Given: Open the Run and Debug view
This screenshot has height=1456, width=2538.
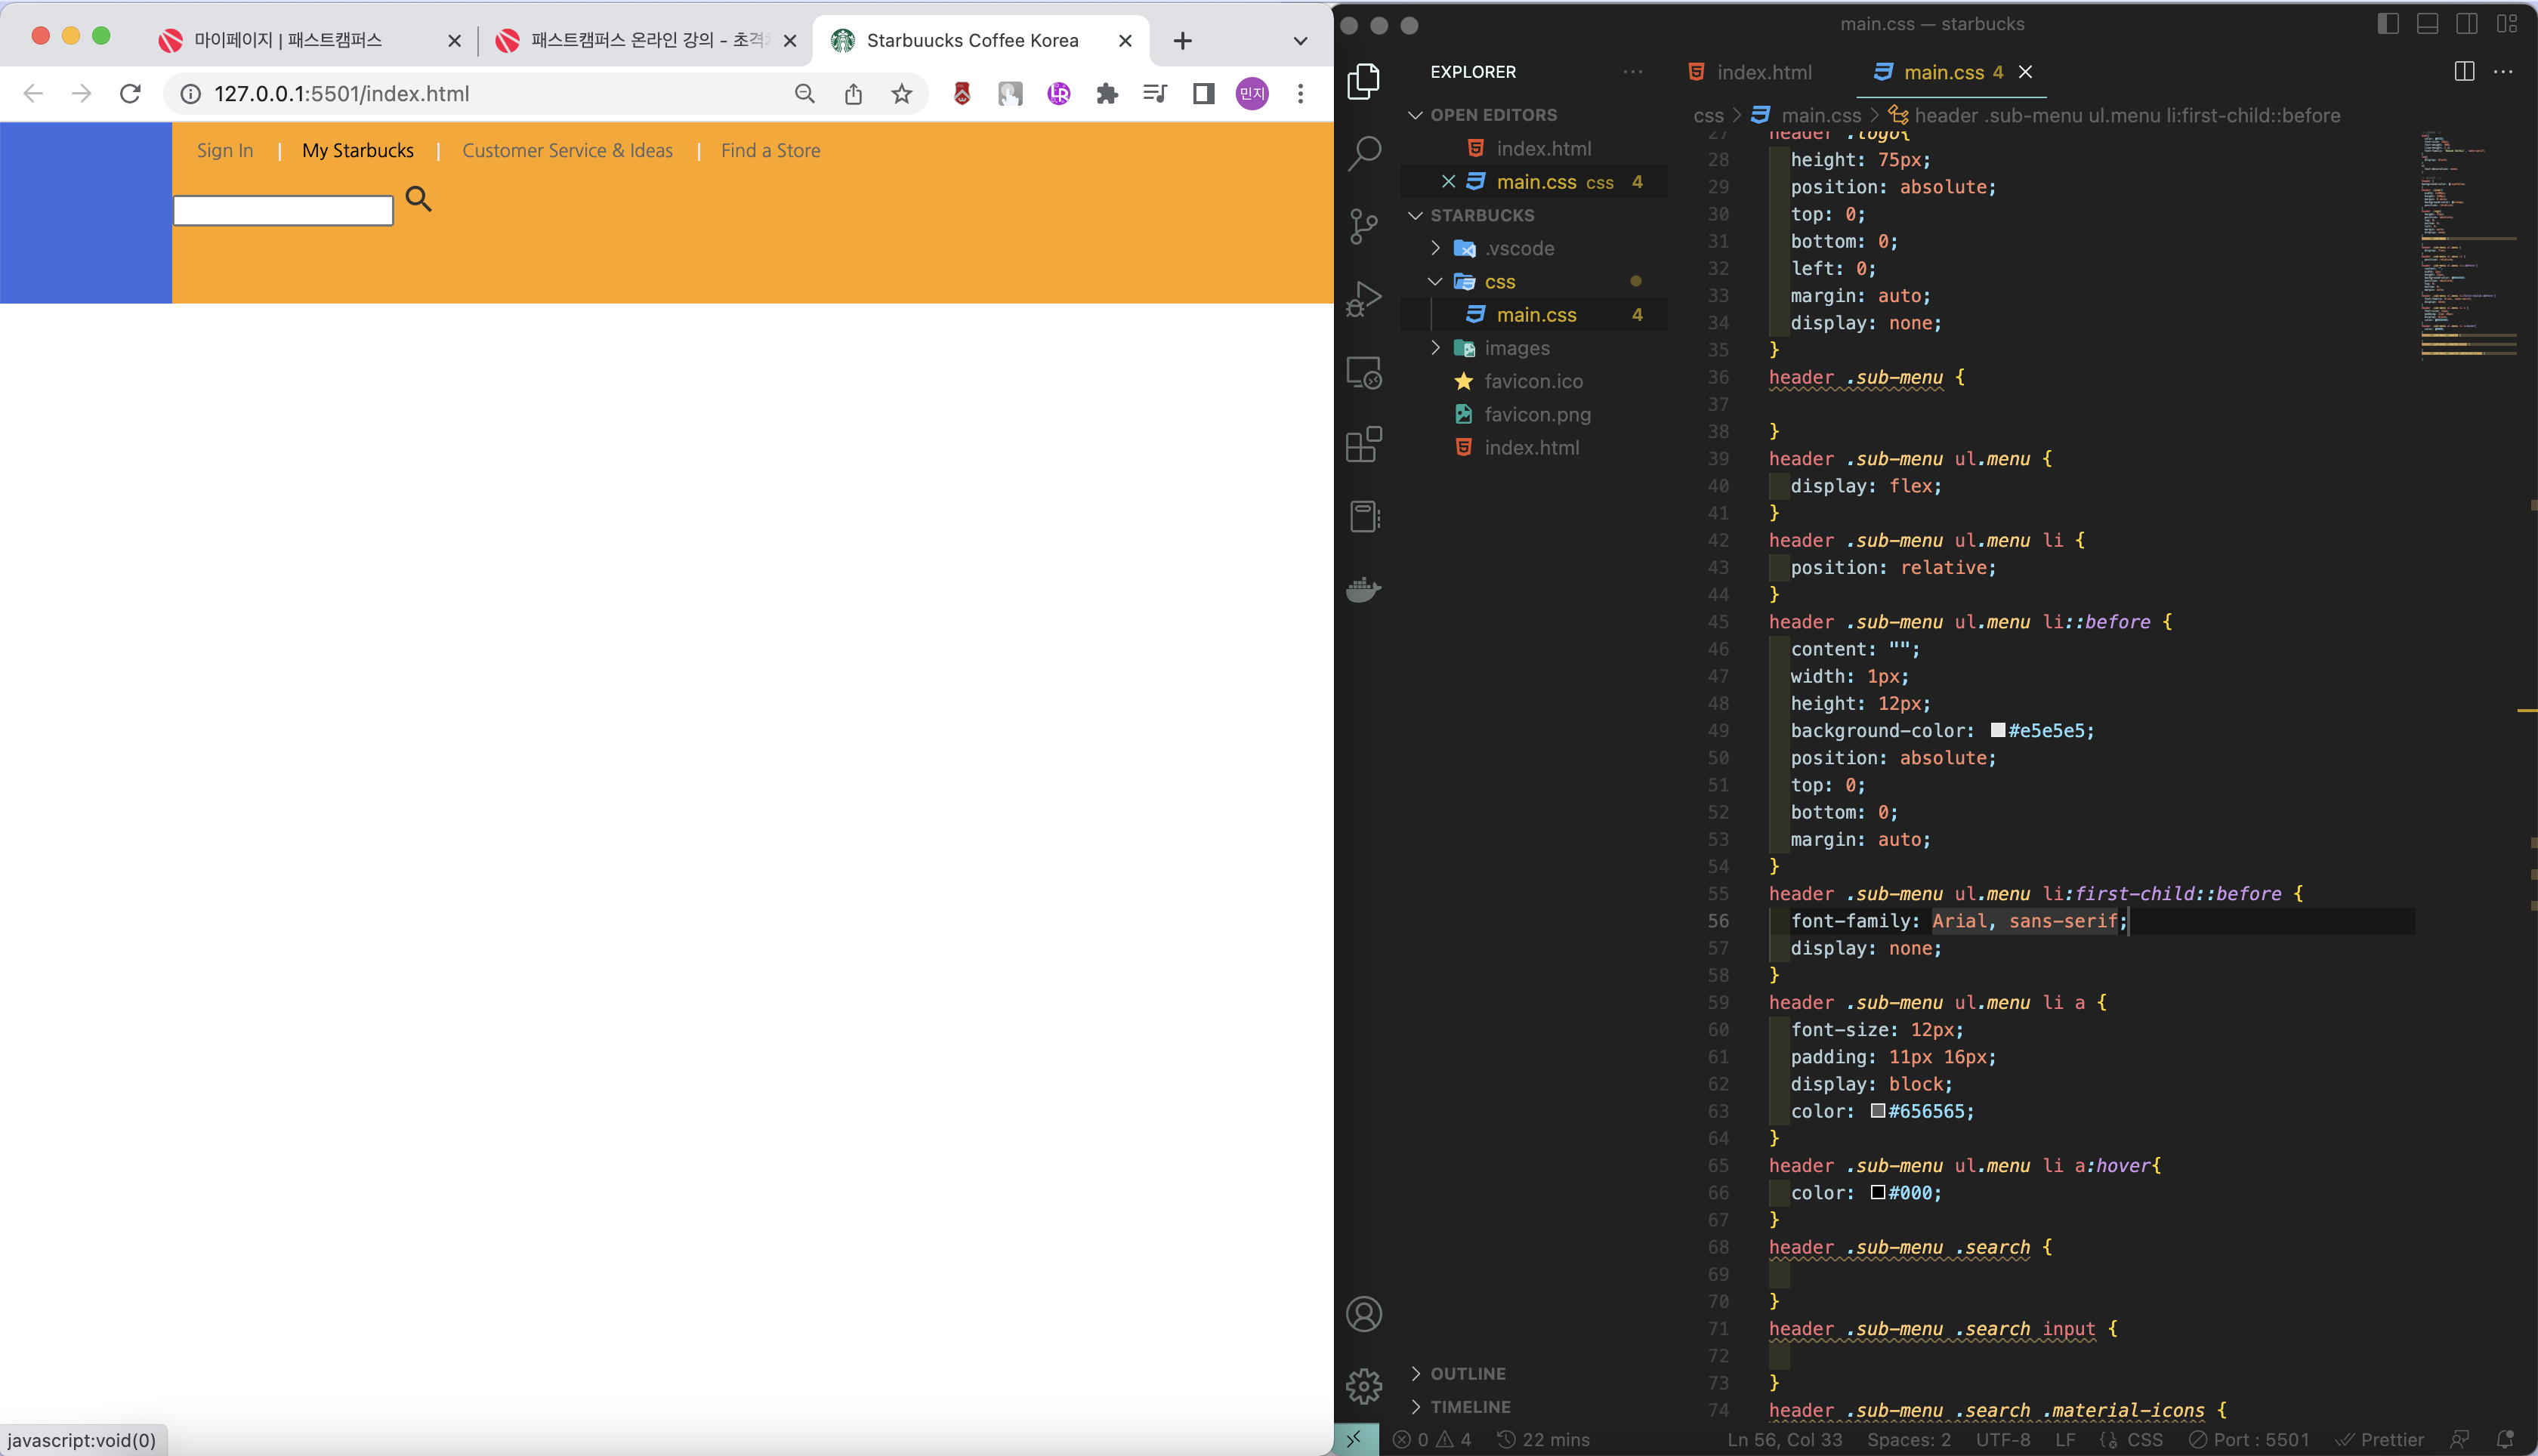Looking at the screenshot, I should click(x=1364, y=298).
